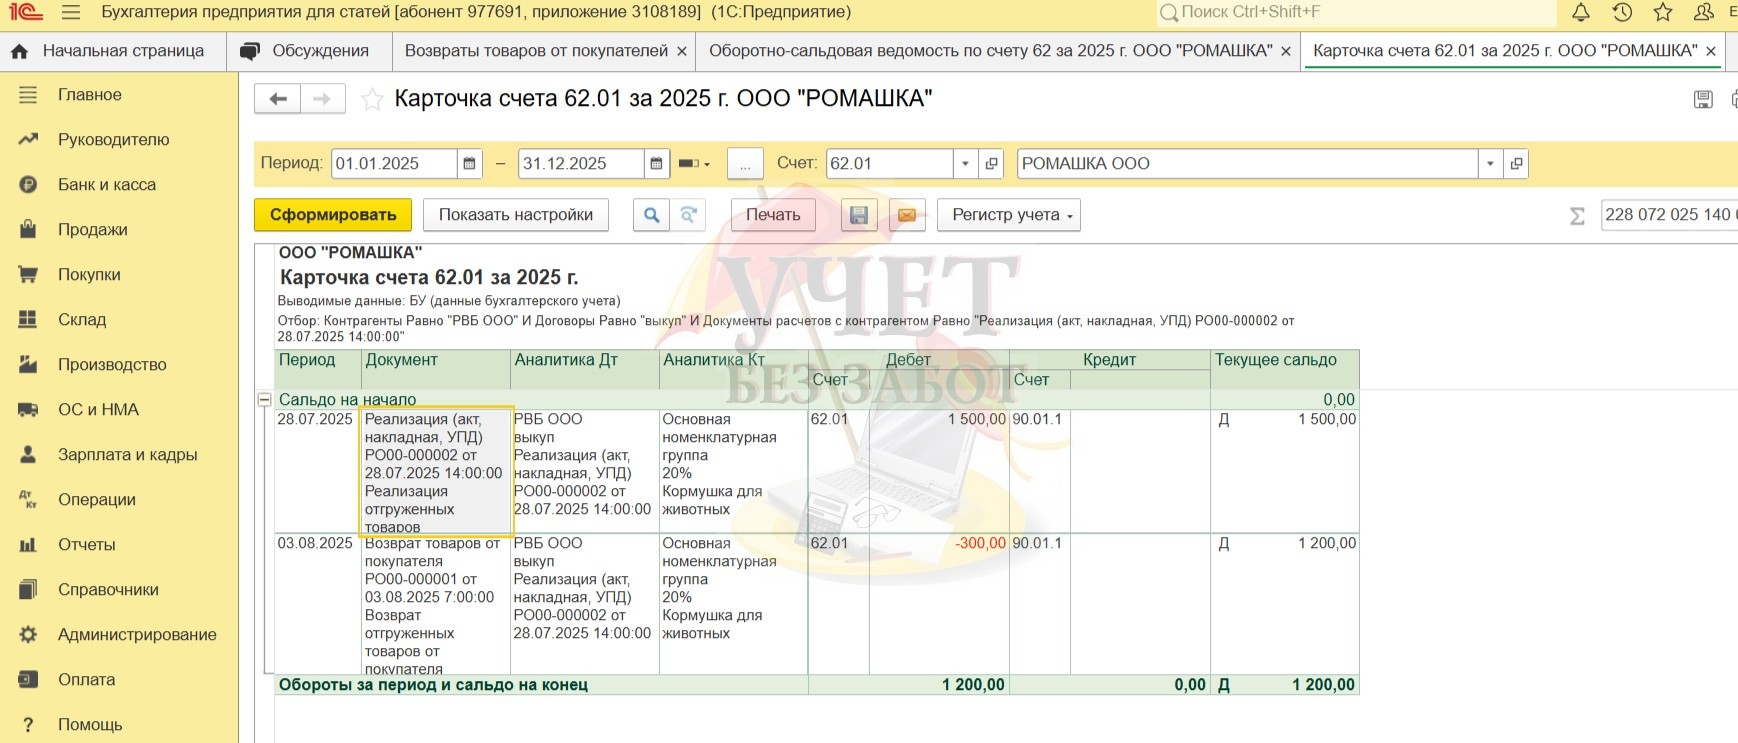
Task: Switch to Возвраты товаров от покупателей tab
Action: pos(536,51)
